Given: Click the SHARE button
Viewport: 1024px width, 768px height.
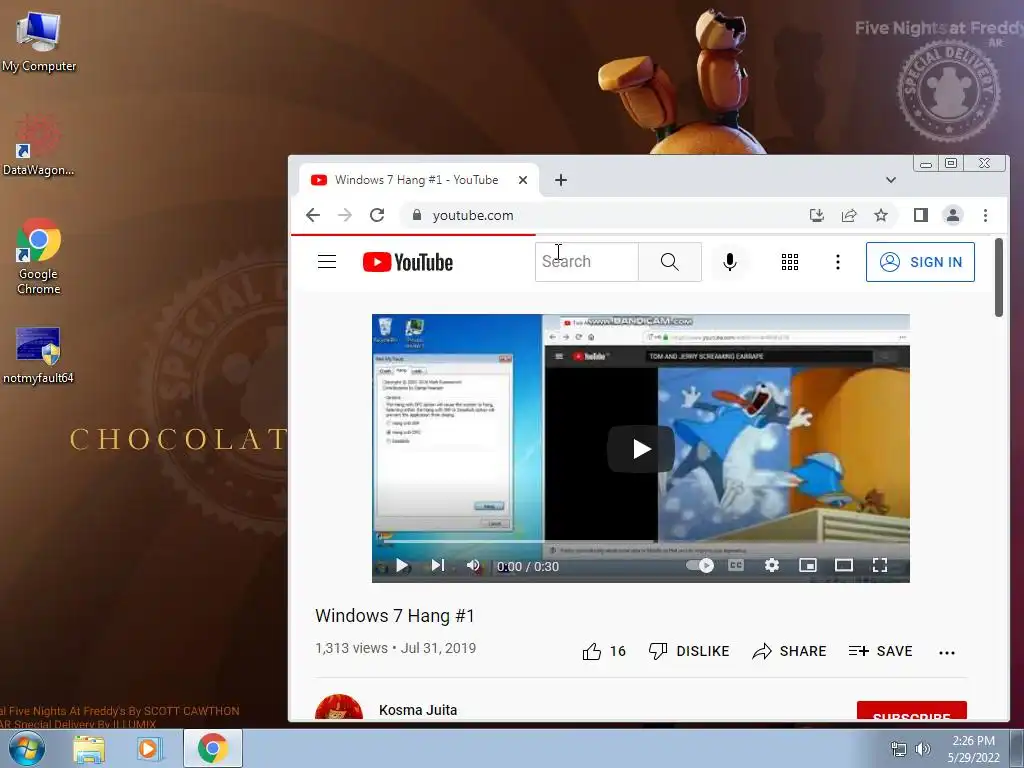Looking at the screenshot, I should tap(789, 651).
